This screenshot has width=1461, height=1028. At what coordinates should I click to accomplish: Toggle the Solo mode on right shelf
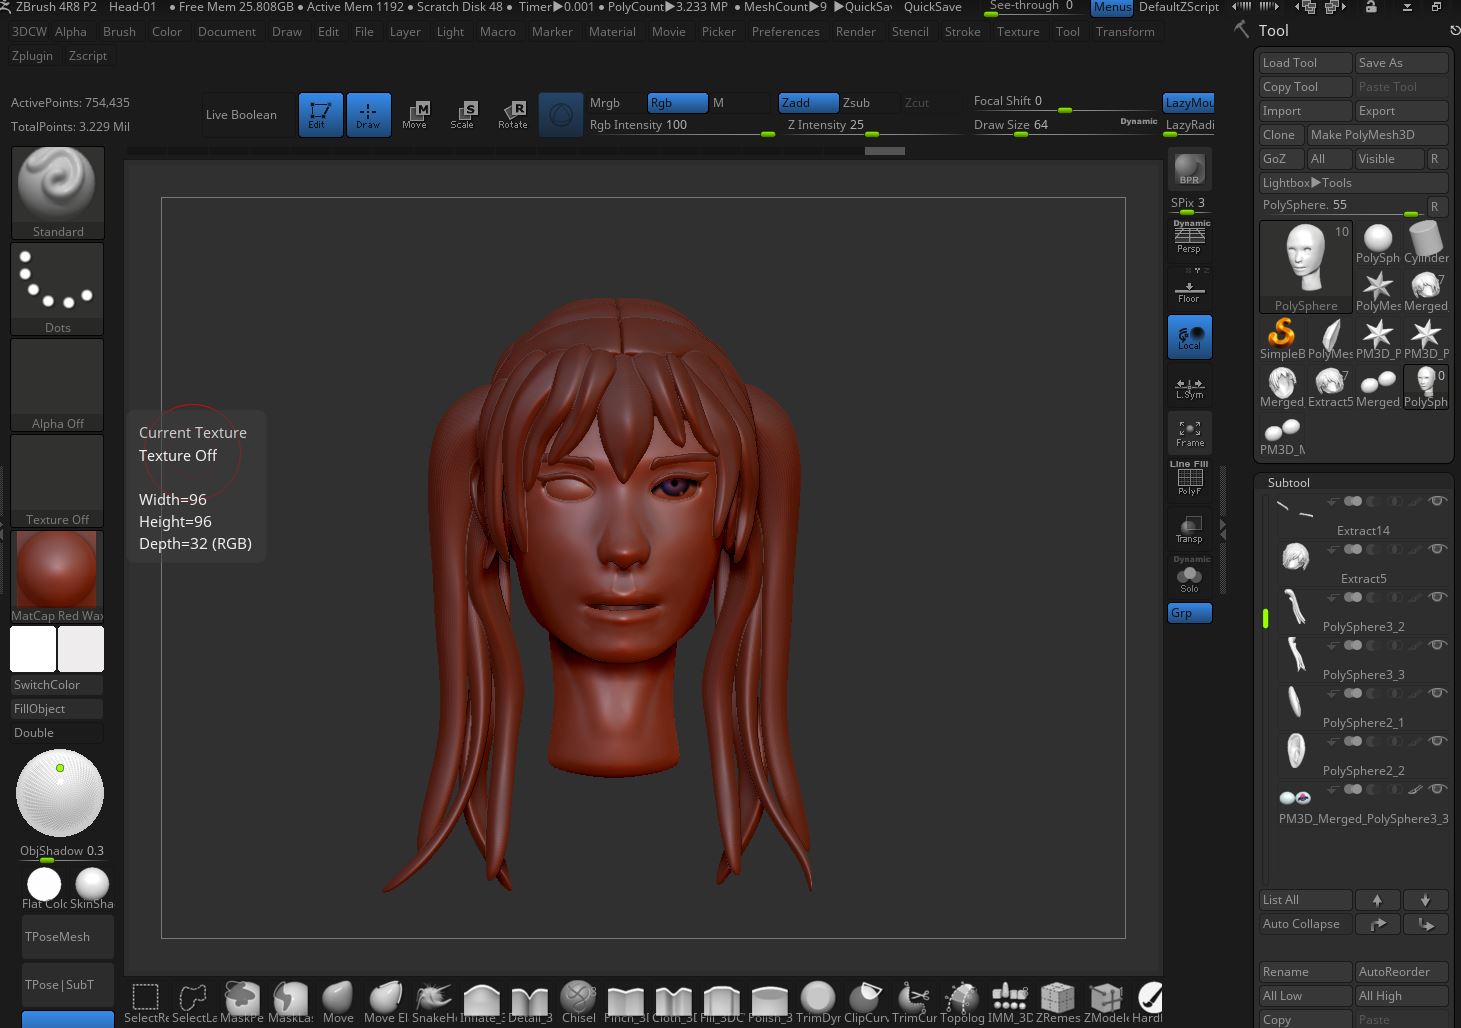tap(1189, 575)
